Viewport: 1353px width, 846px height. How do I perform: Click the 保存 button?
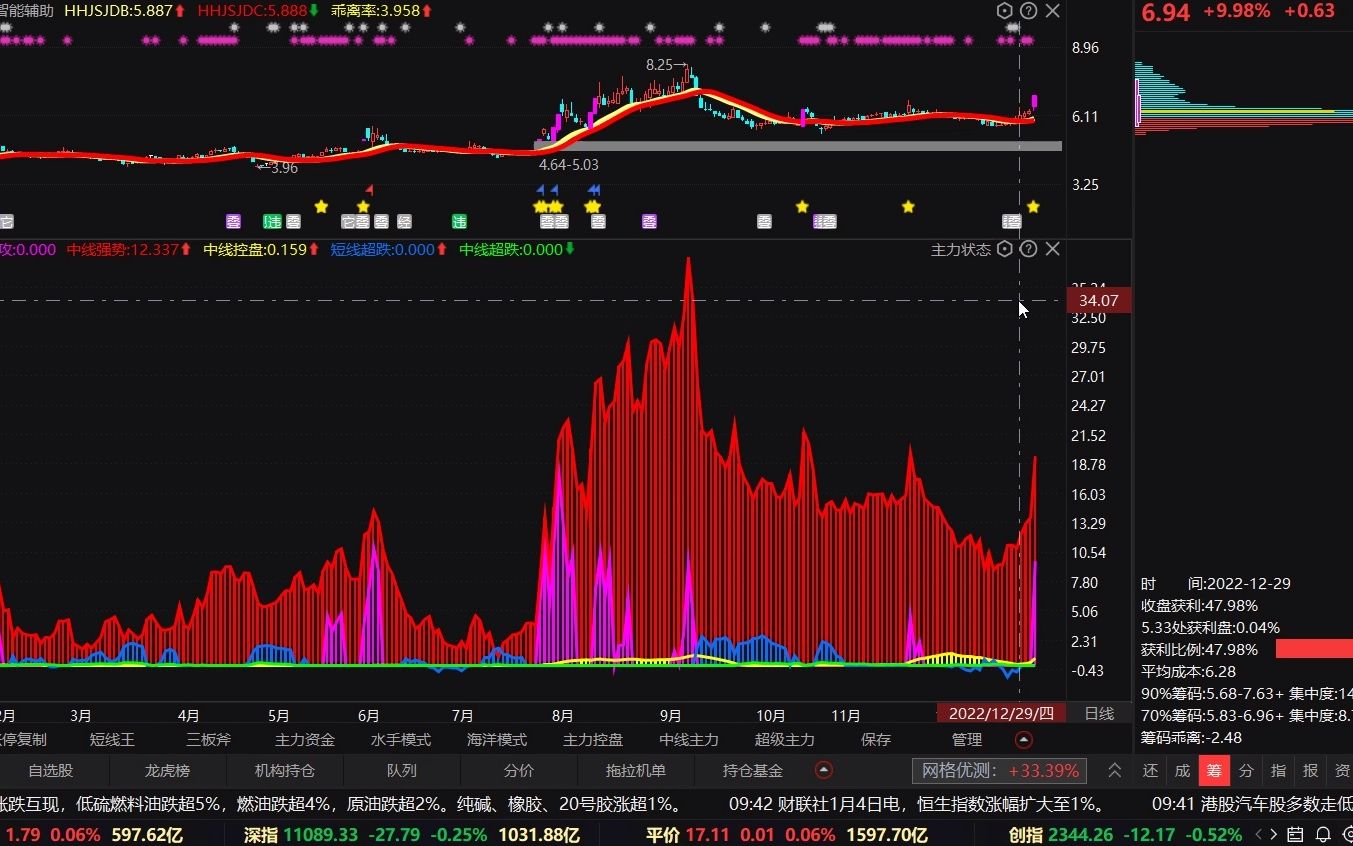click(875, 740)
